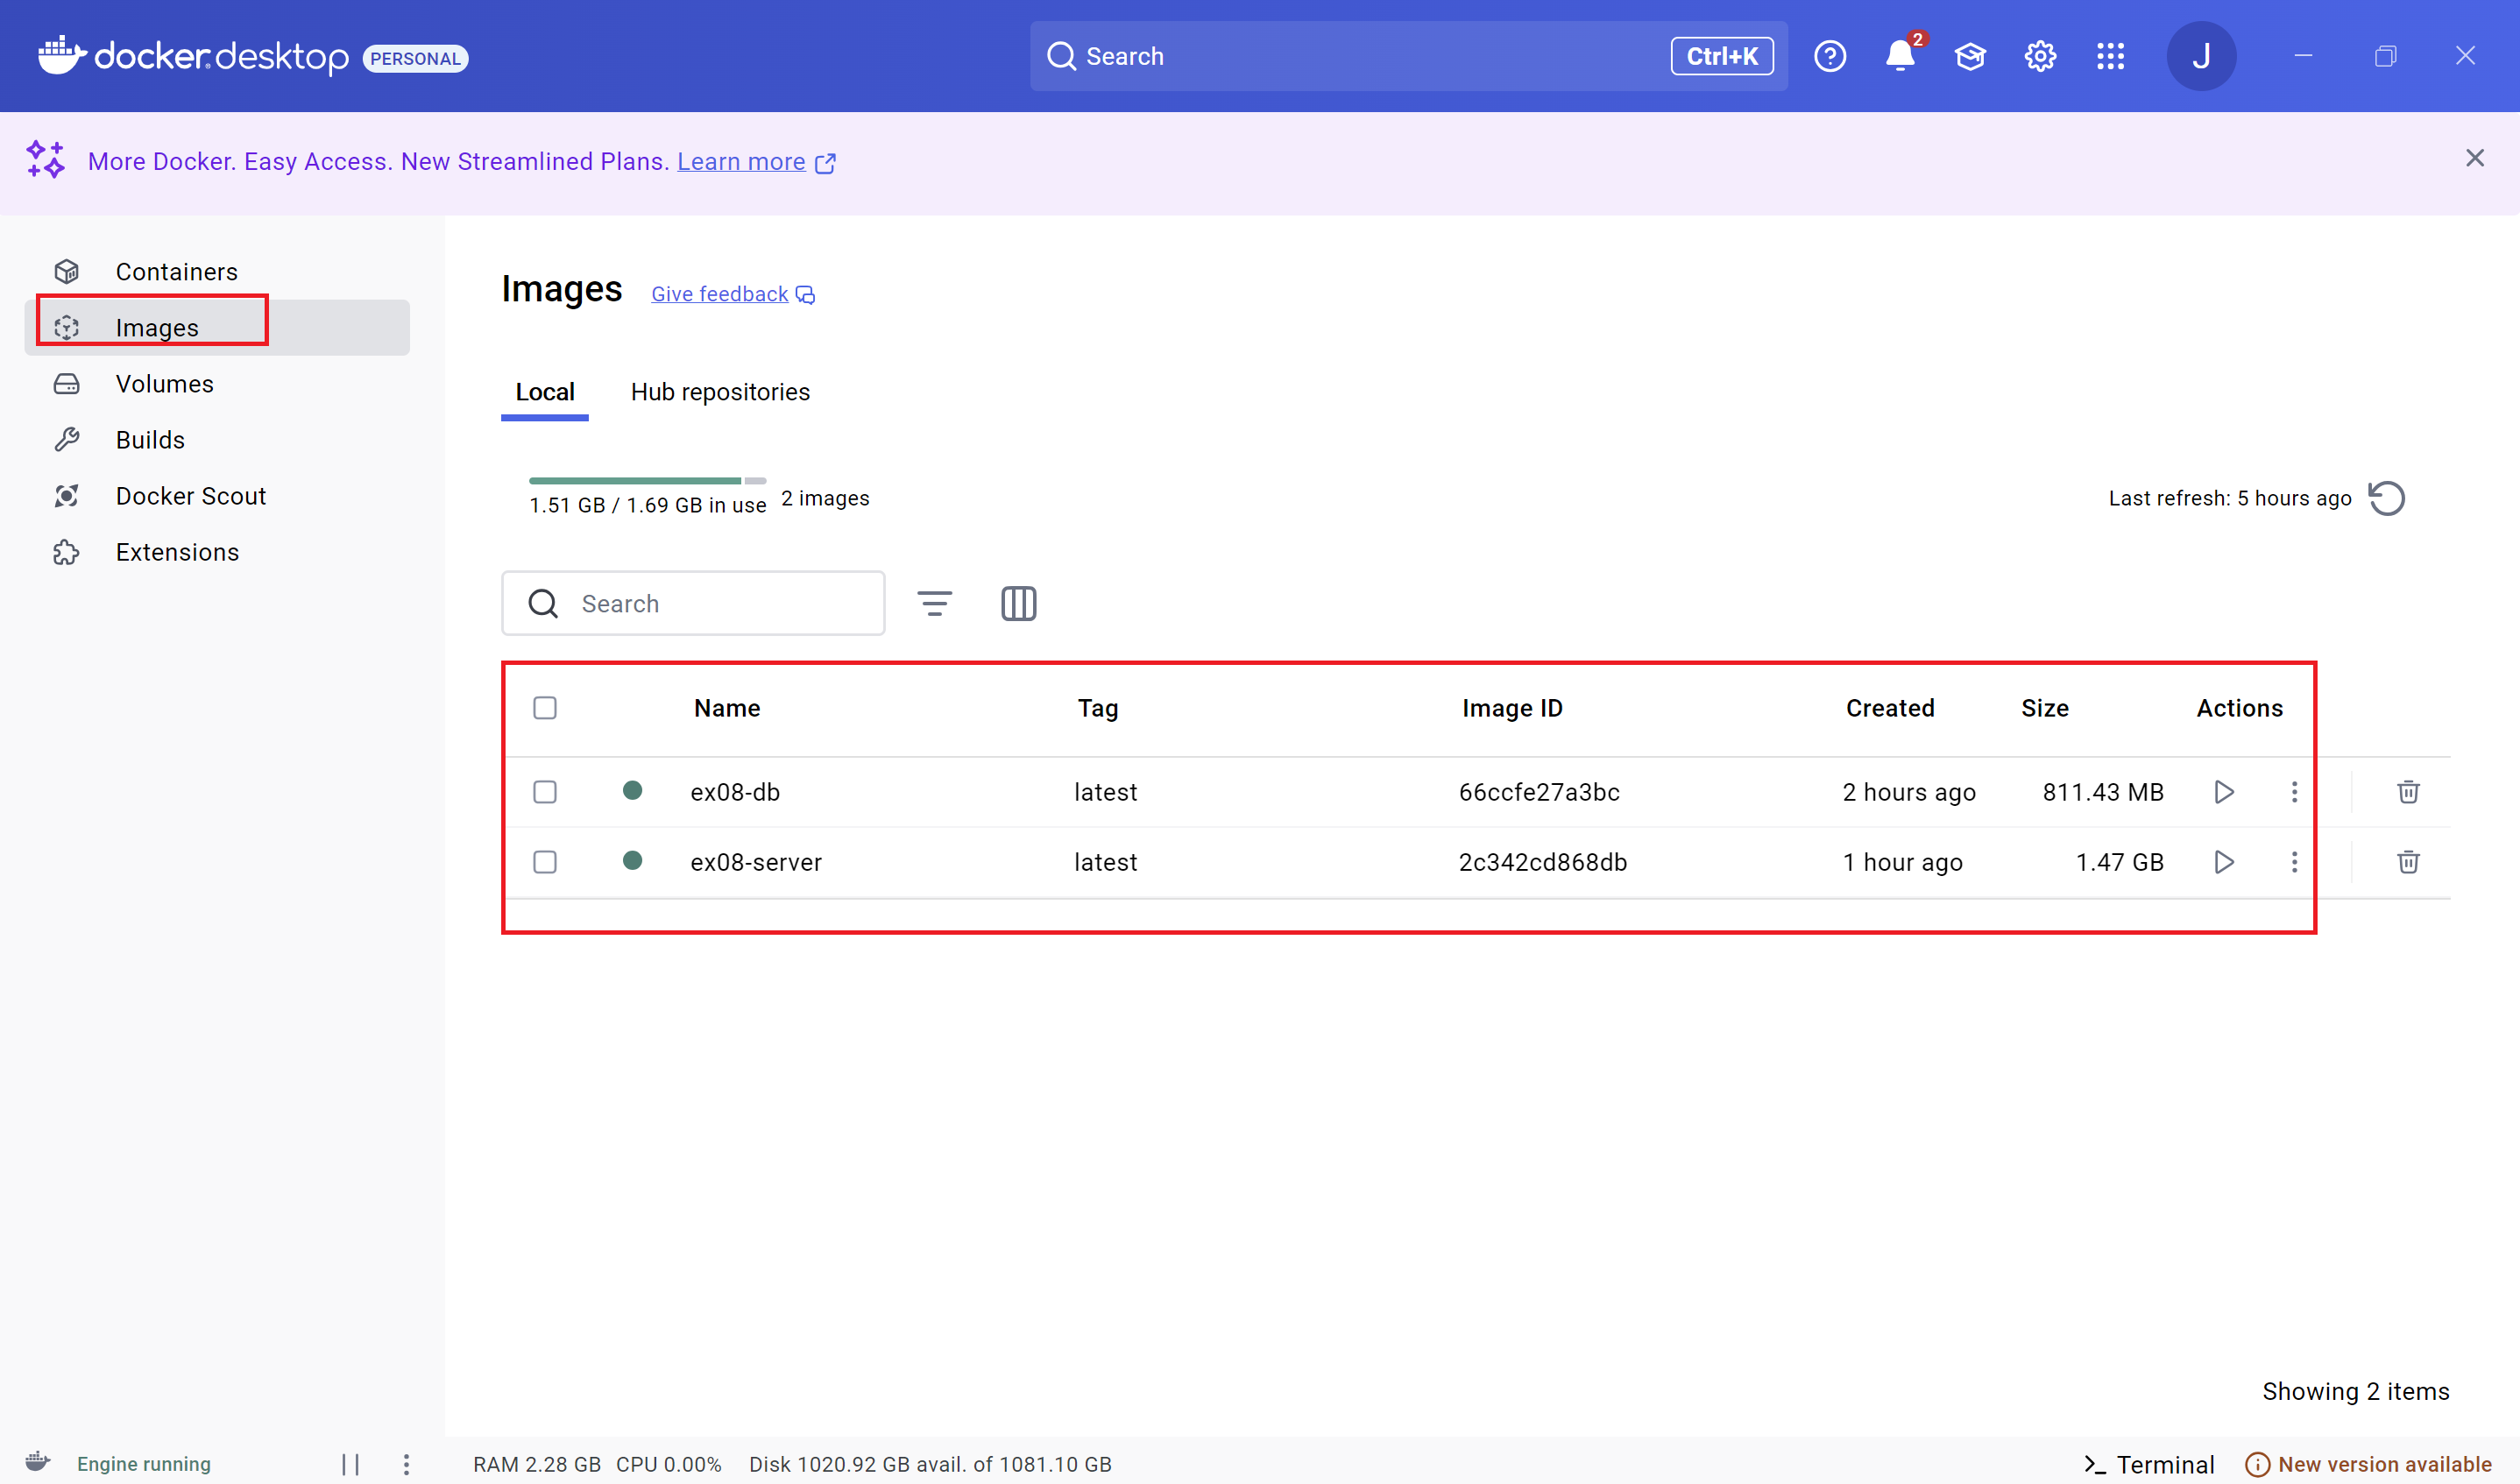Open the column display options icon
Image resolution: width=2520 pixels, height=1484 pixels.
click(1018, 604)
